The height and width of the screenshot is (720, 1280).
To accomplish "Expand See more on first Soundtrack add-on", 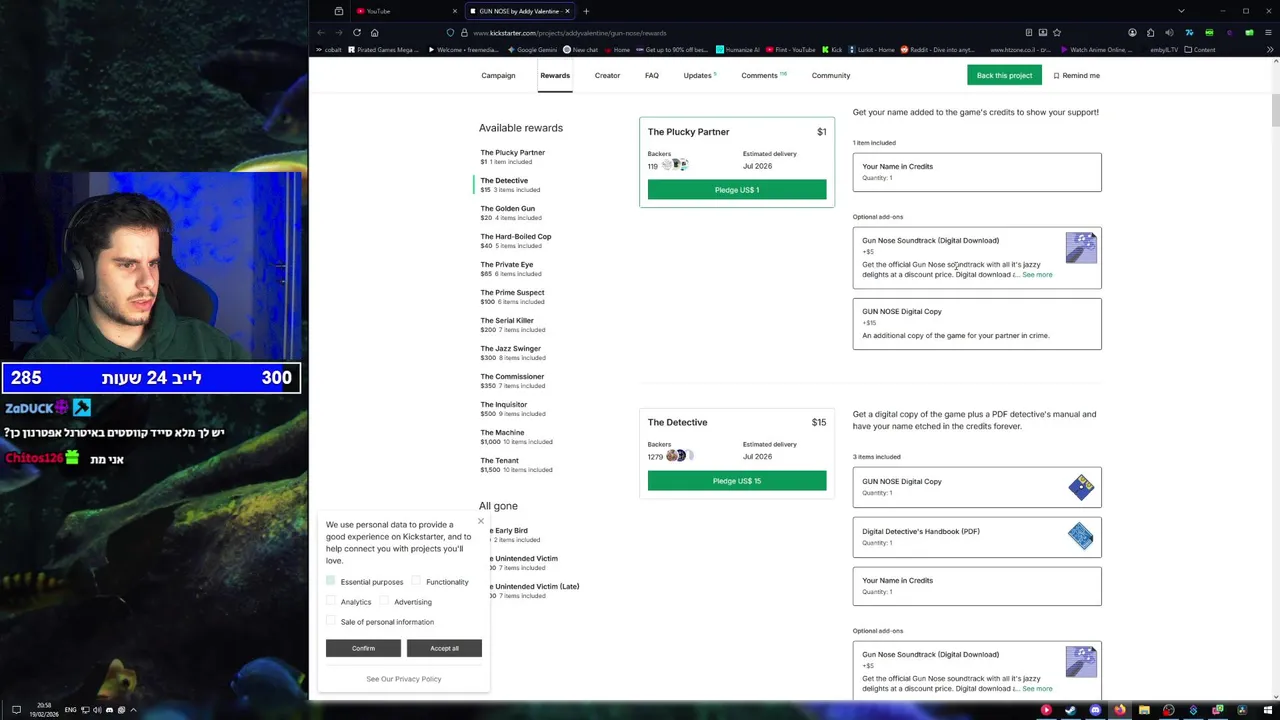I will click(1037, 275).
